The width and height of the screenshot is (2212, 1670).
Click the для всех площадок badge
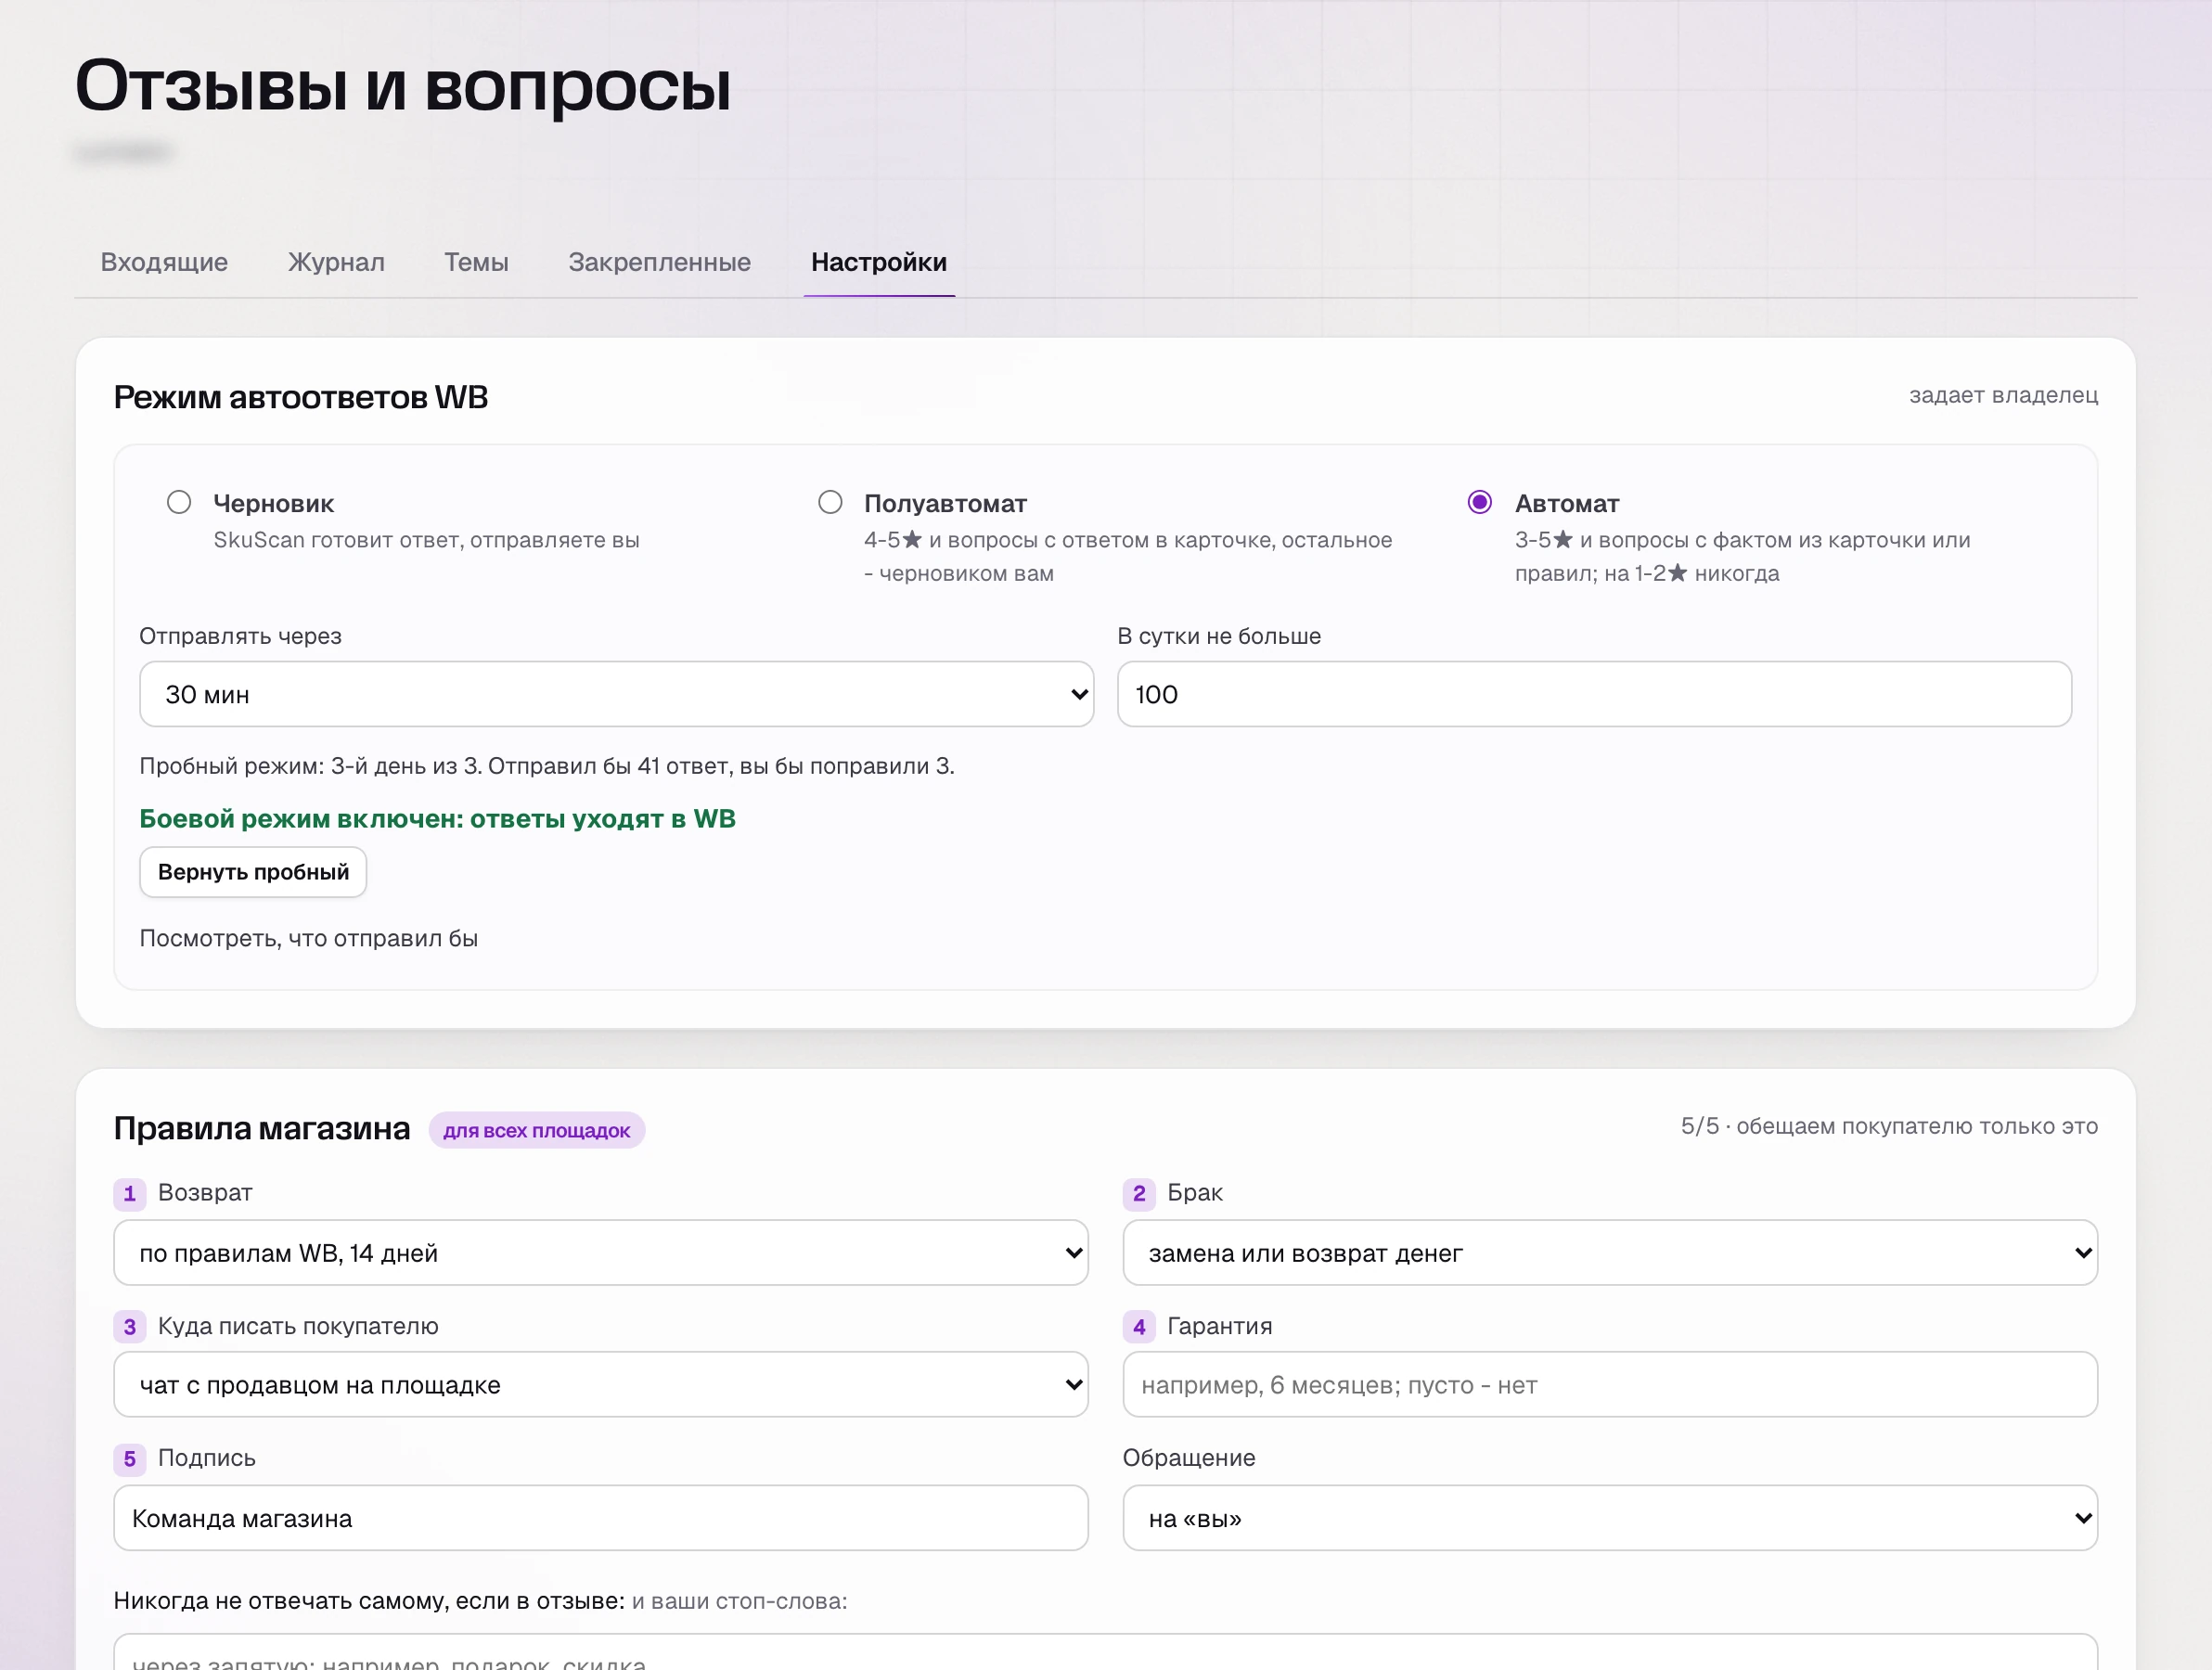click(537, 1130)
